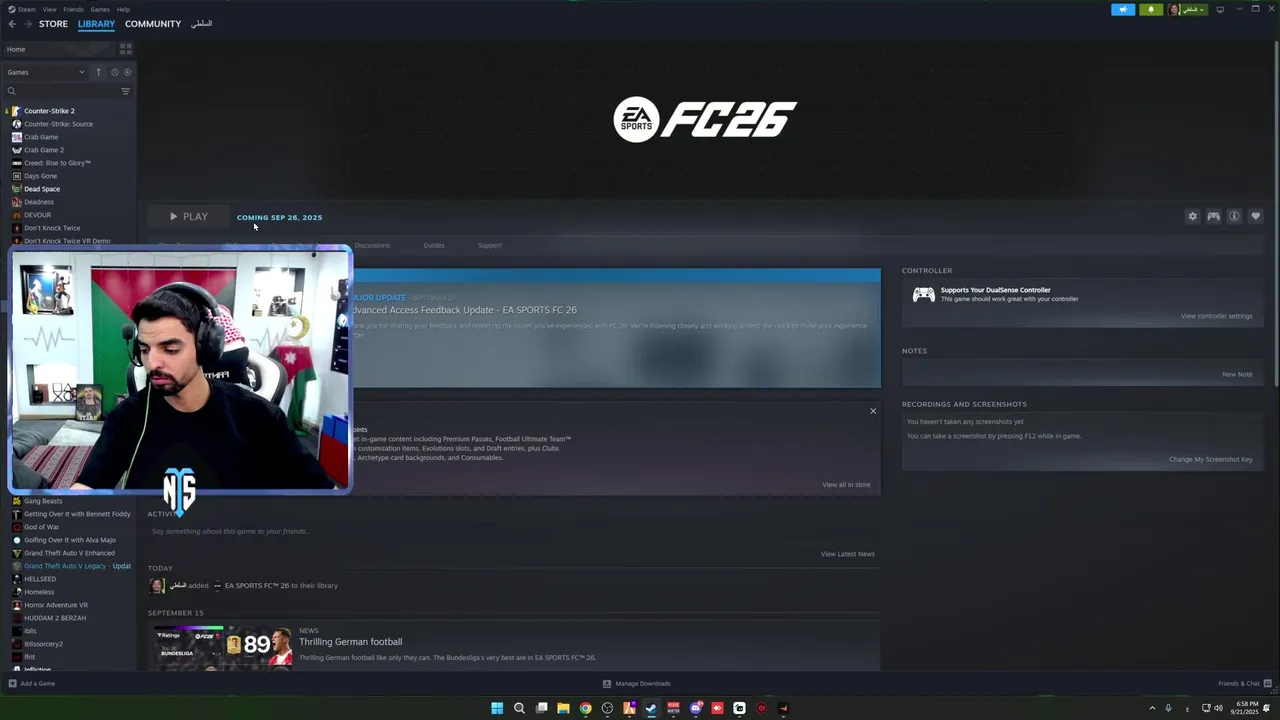Select Counter-Strike: Source in the library

pyautogui.click(x=58, y=124)
